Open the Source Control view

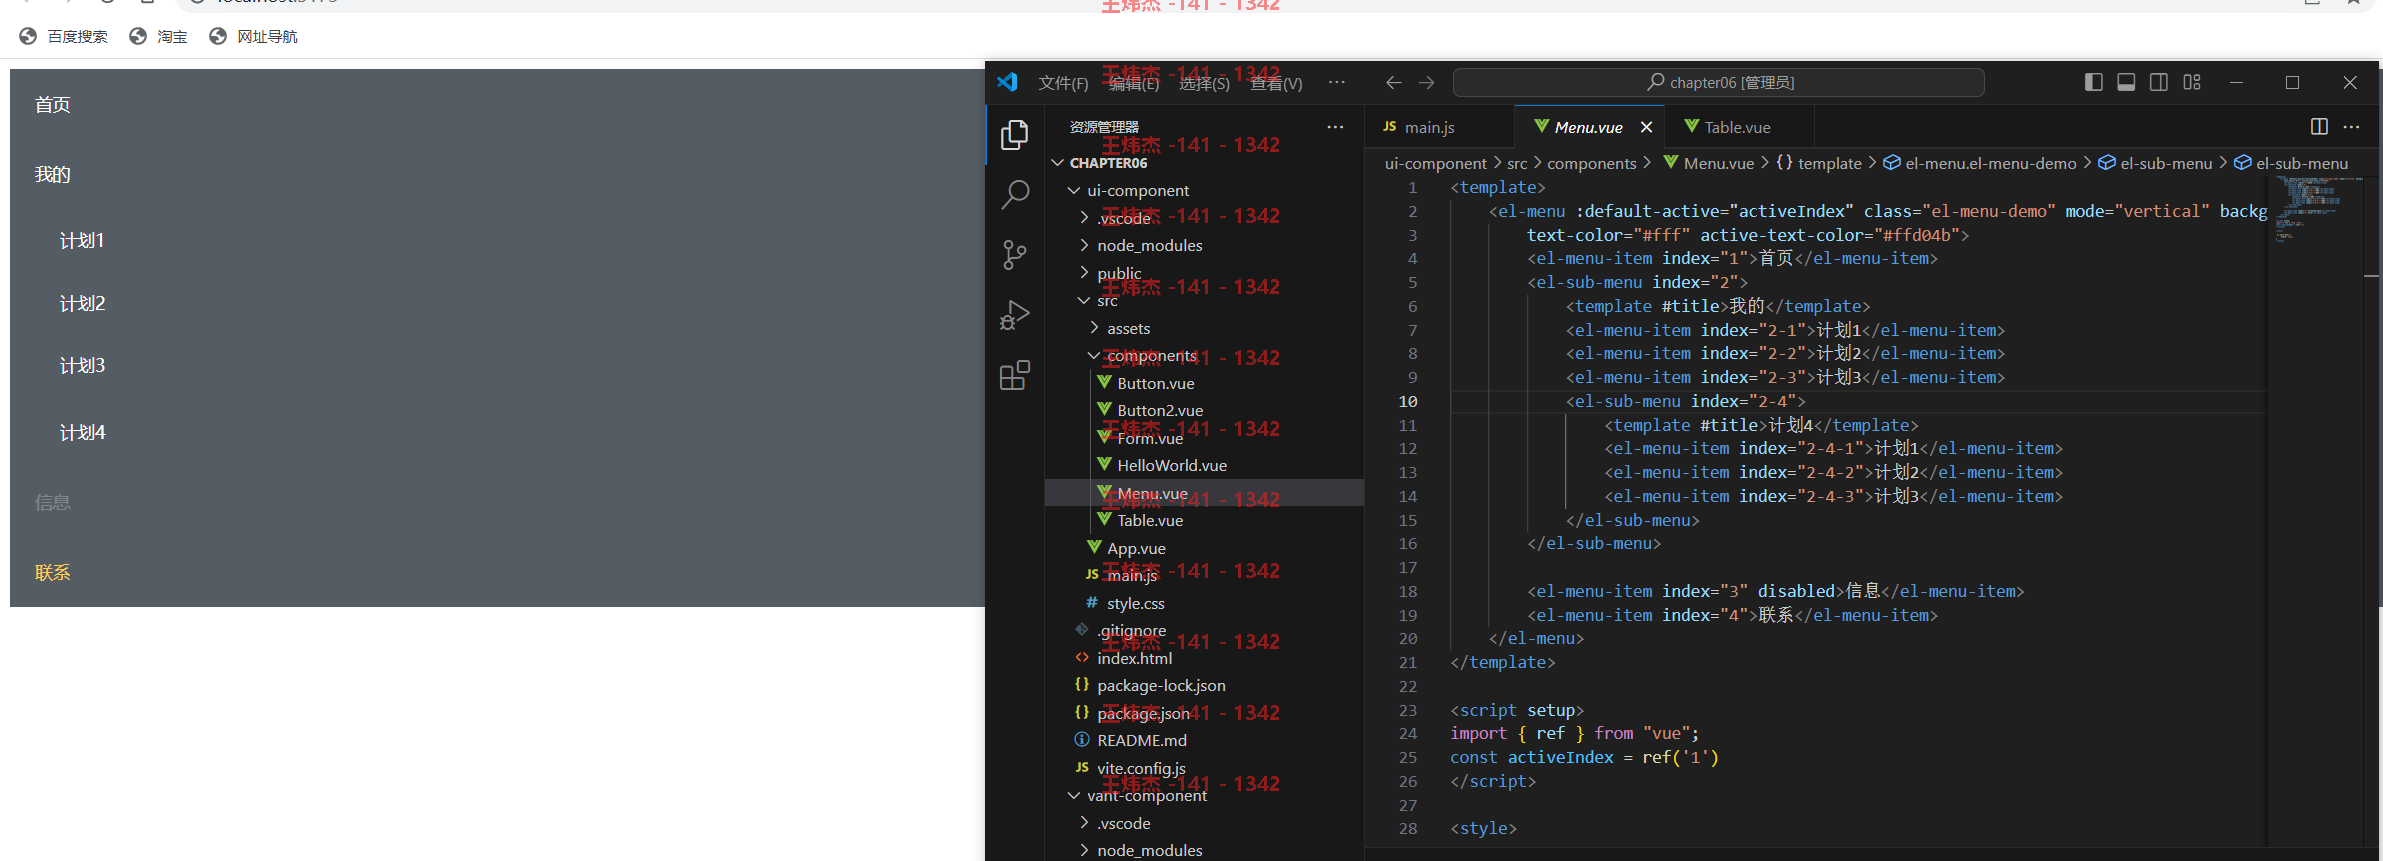point(1015,255)
